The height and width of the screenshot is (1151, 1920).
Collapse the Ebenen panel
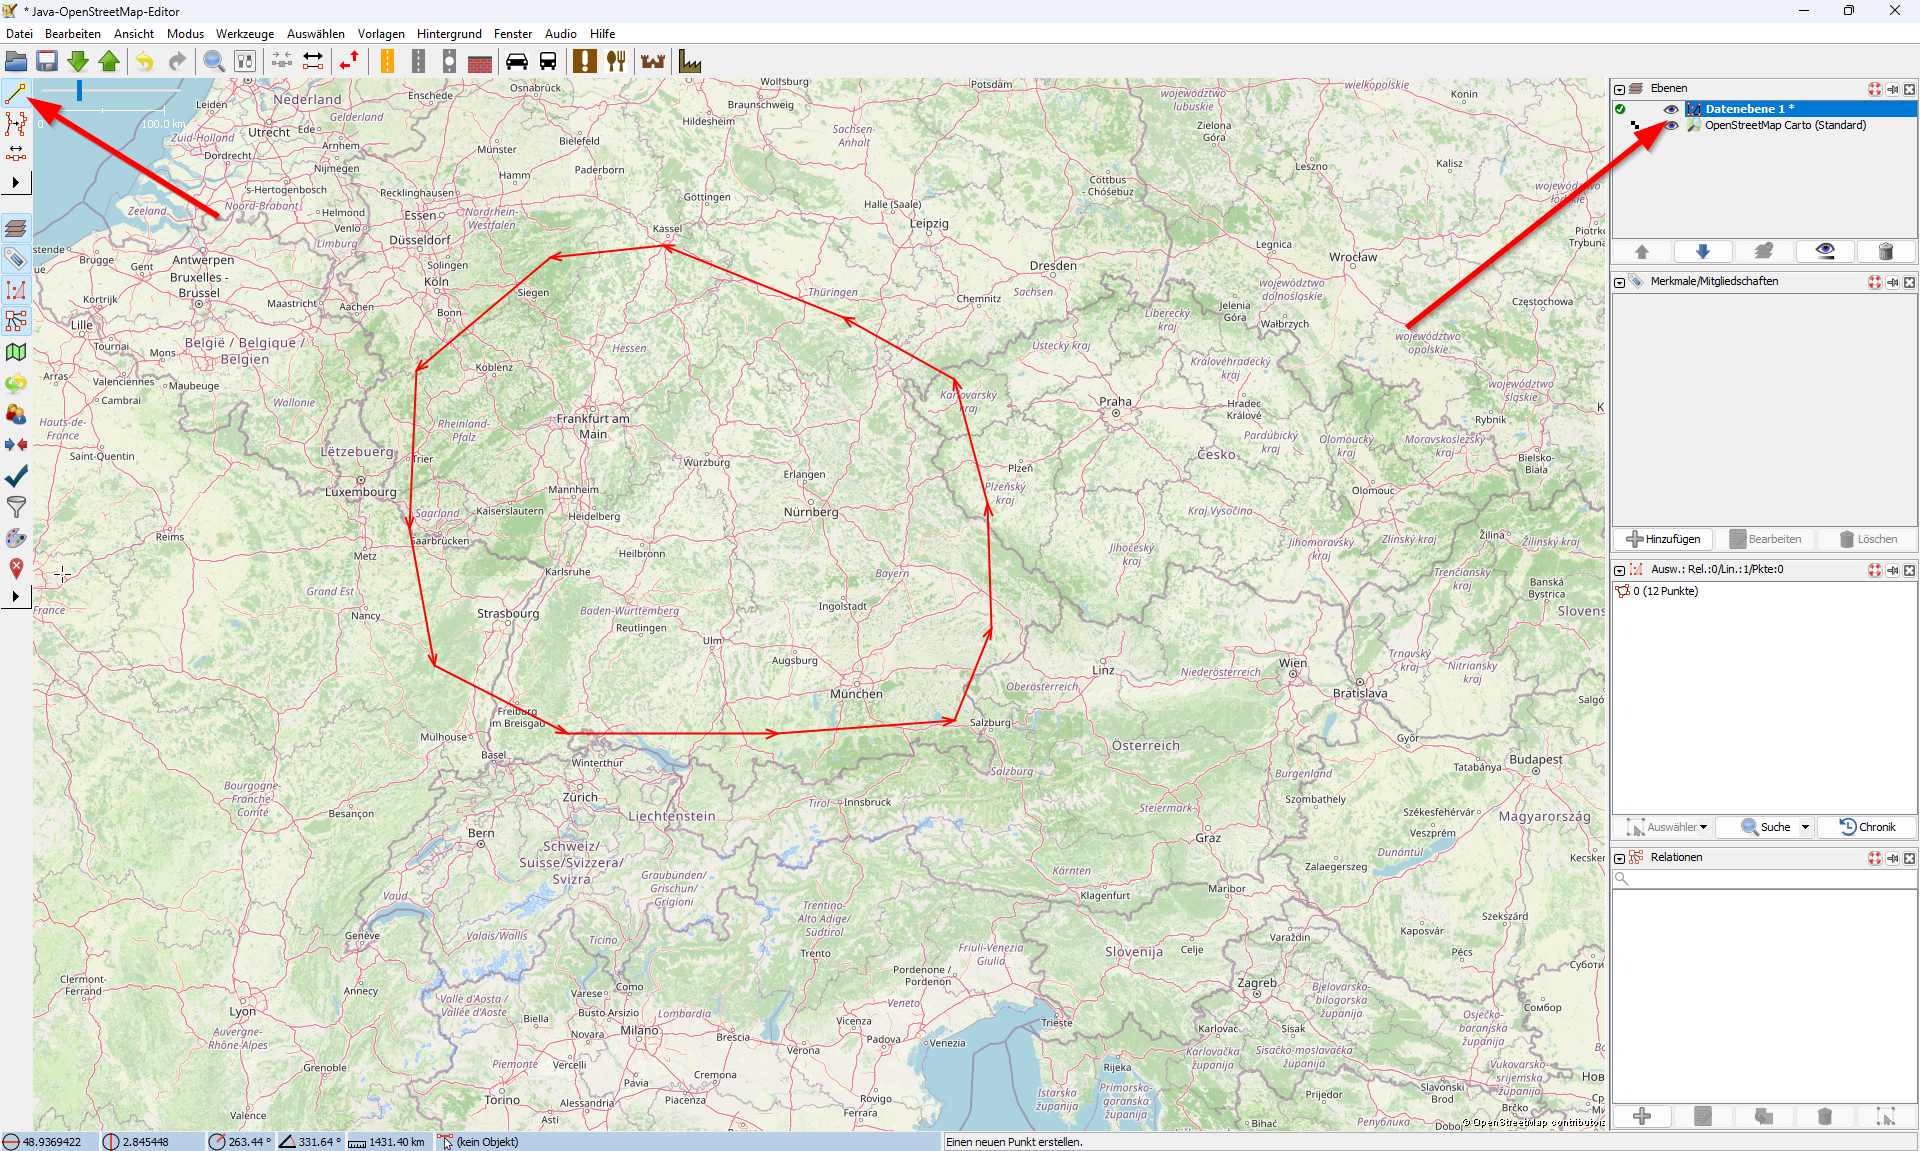point(1620,89)
